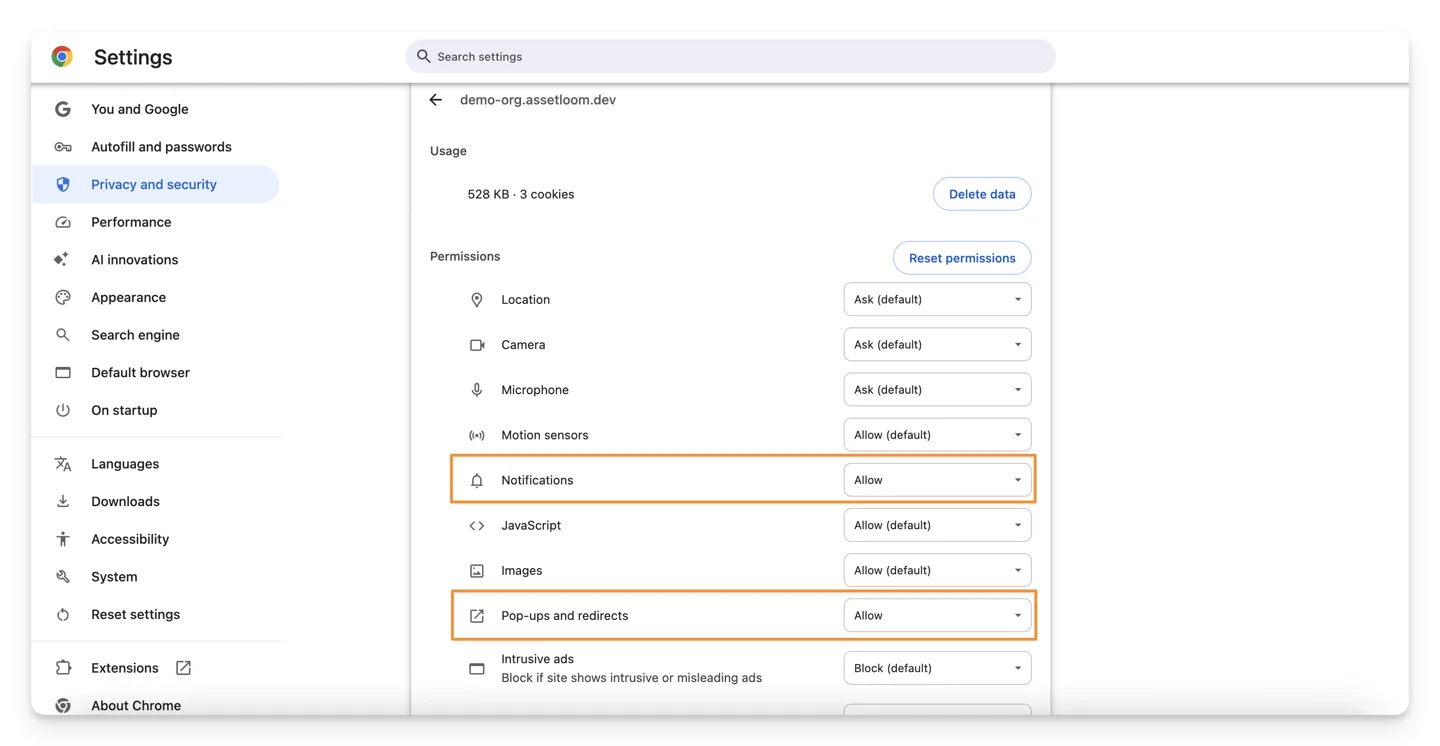Click the key icon for Autofill
1440x746 pixels.
[x=63, y=147]
